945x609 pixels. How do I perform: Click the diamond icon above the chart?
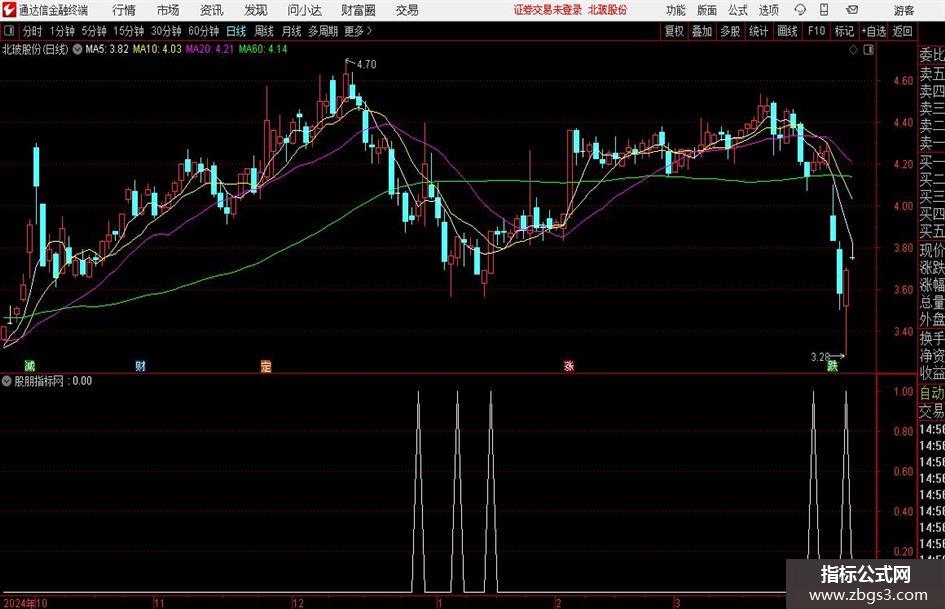853,50
